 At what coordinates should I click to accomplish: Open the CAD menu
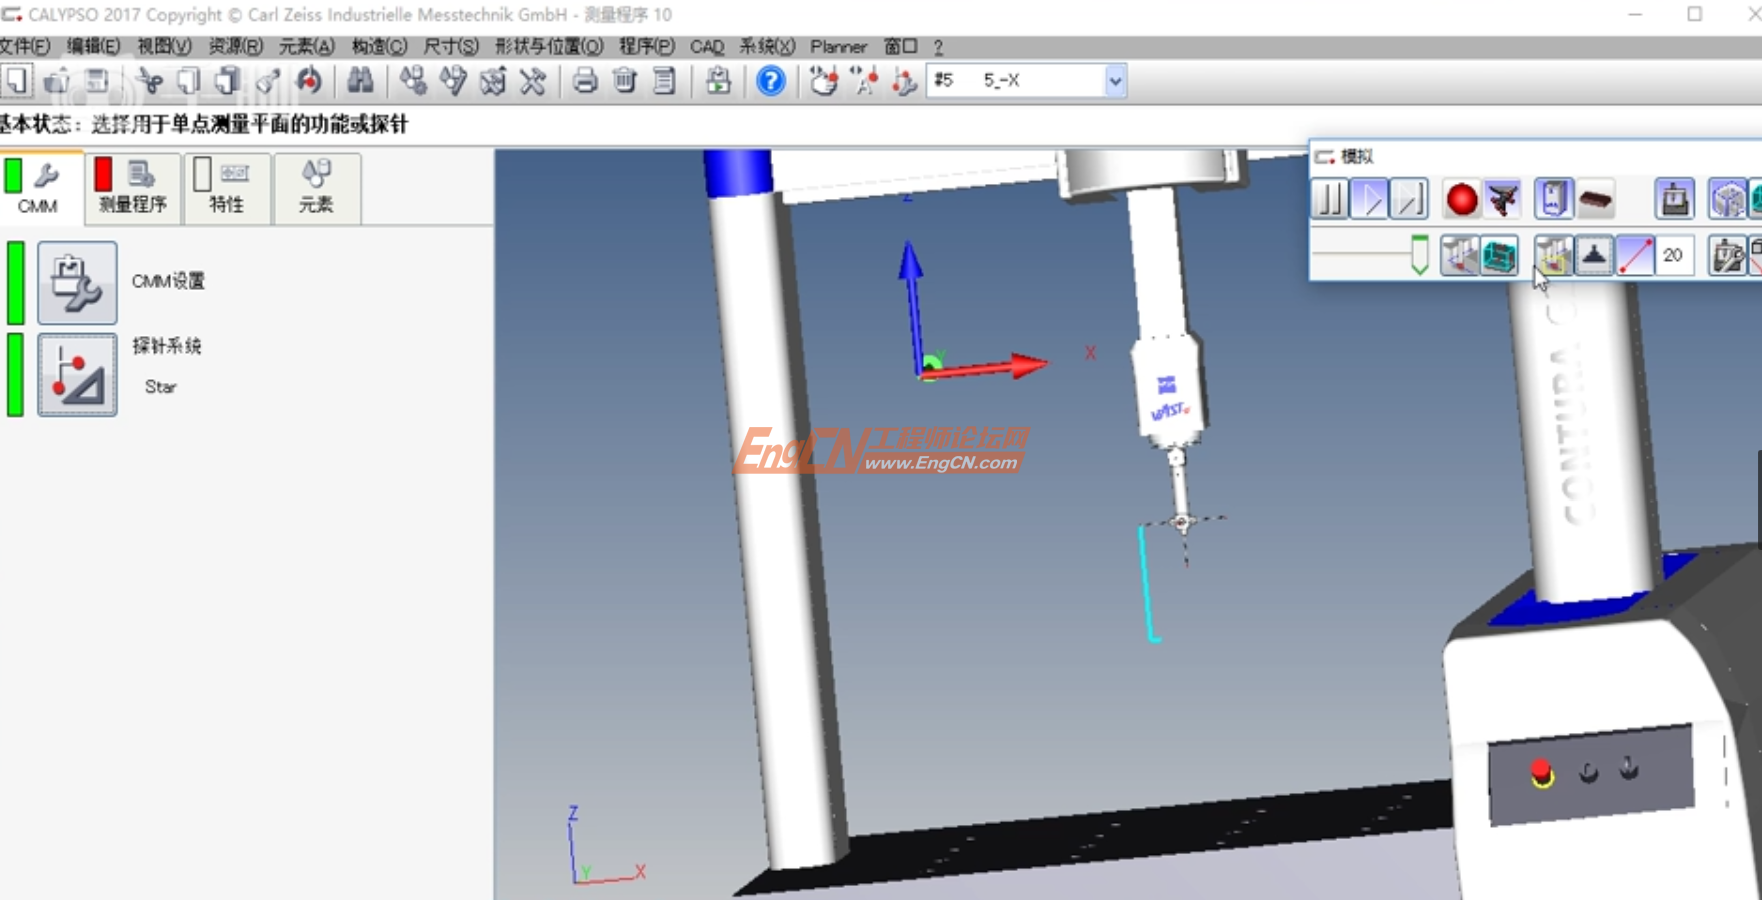click(x=707, y=47)
